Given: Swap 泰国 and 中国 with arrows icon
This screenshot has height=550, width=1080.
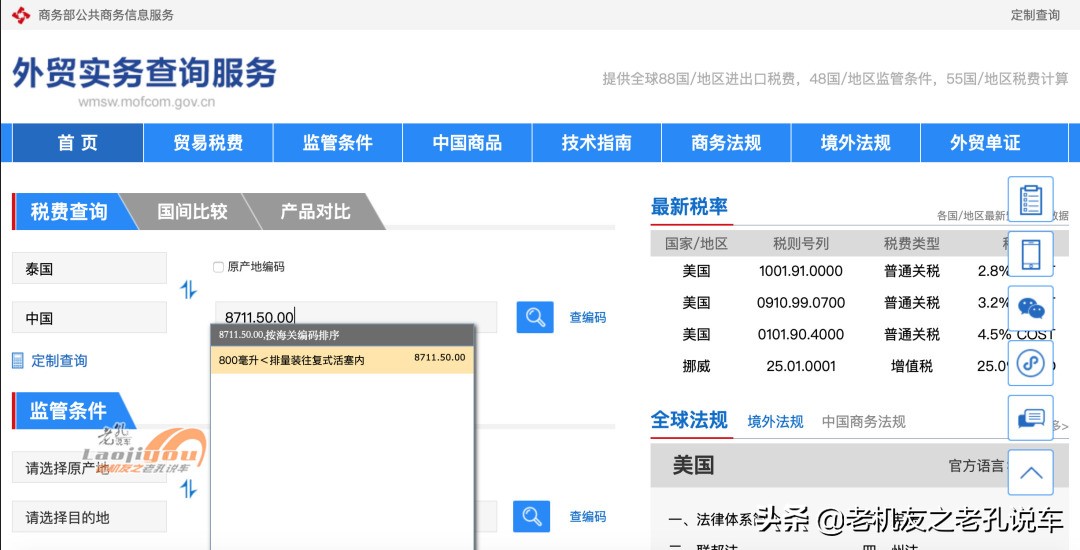Looking at the screenshot, I should pos(189,289).
